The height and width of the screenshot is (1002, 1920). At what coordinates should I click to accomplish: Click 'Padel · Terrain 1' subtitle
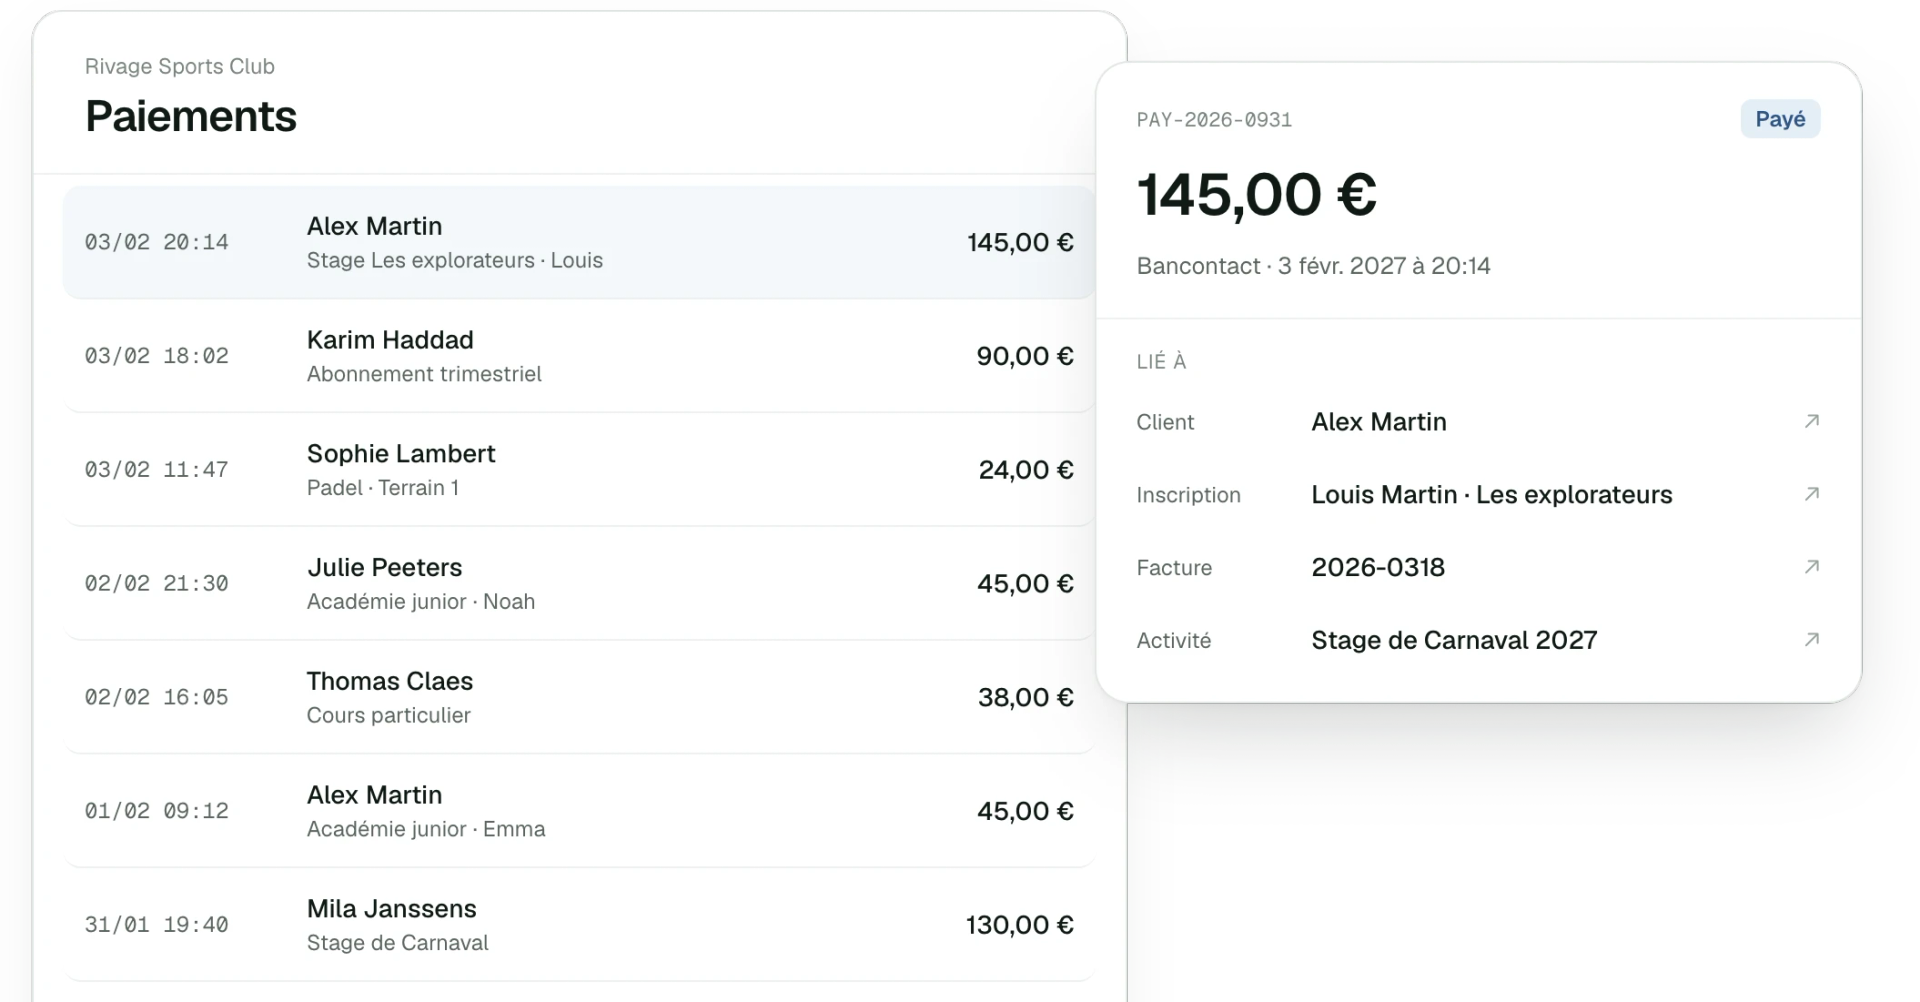tap(383, 488)
